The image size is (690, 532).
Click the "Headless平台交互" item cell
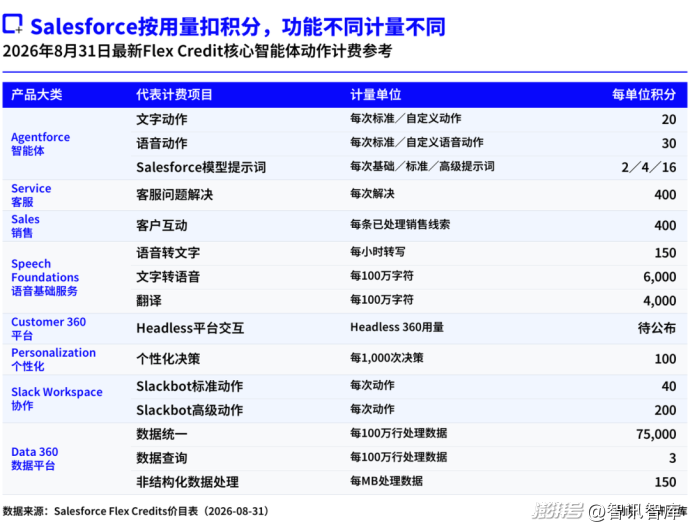click(x=190, y=328)
